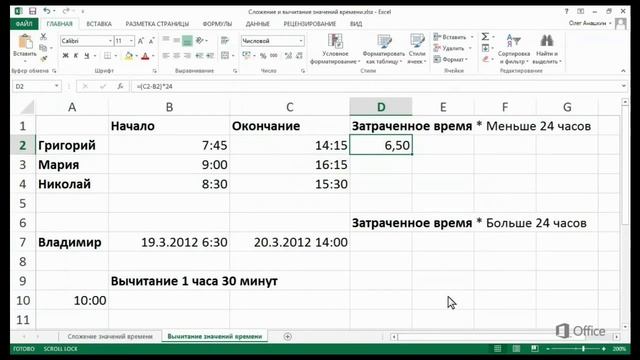Viewport: 640px width, 360px height.
Task: Switch to the ФОРМУЛЫ tab
Action: pos(217,24)
